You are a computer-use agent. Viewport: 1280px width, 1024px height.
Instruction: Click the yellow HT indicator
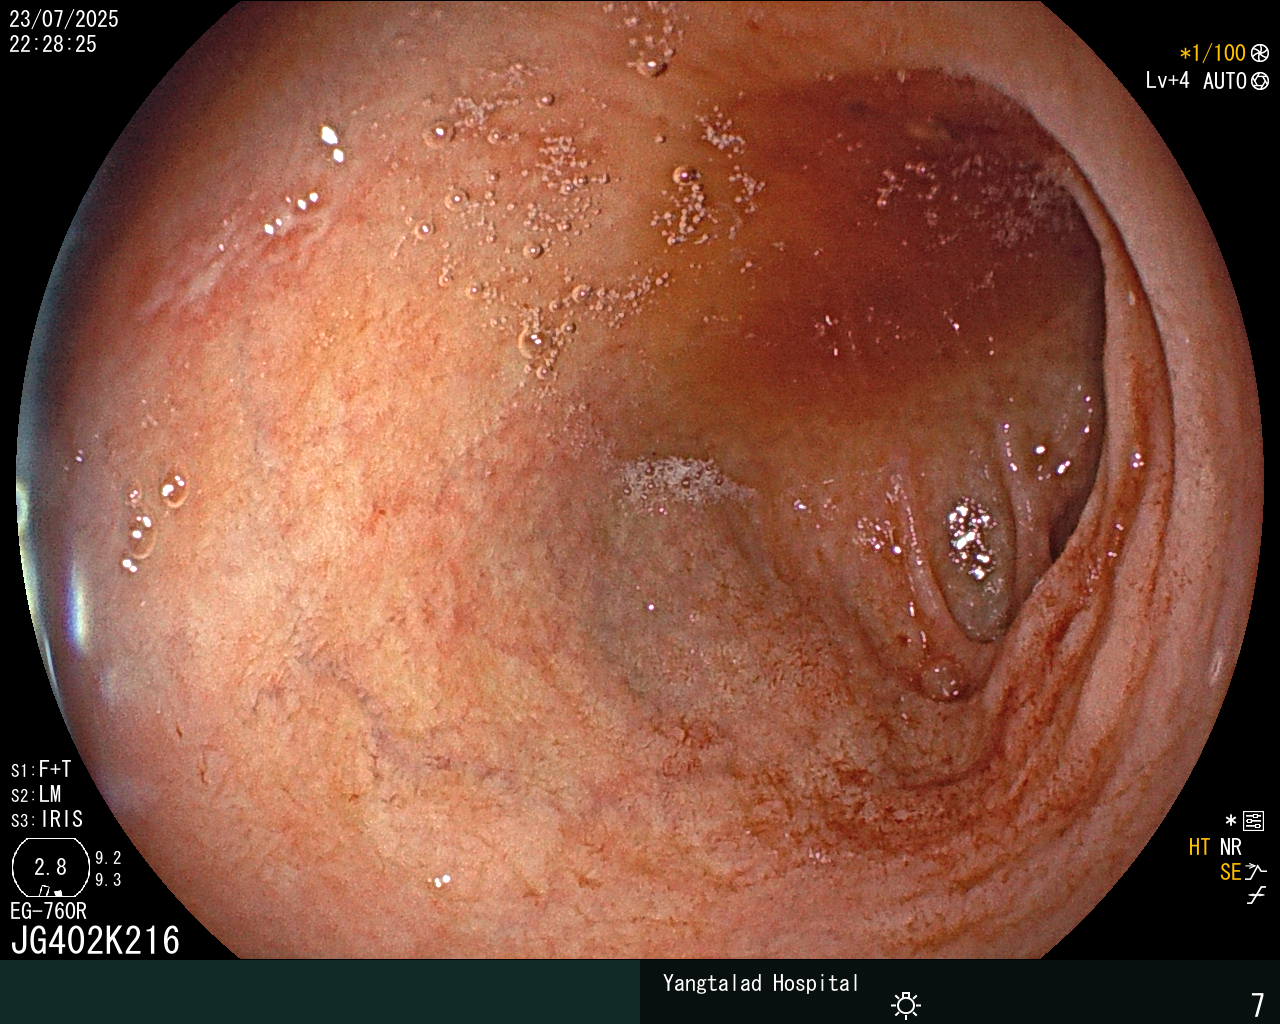tap(1199, 847)
